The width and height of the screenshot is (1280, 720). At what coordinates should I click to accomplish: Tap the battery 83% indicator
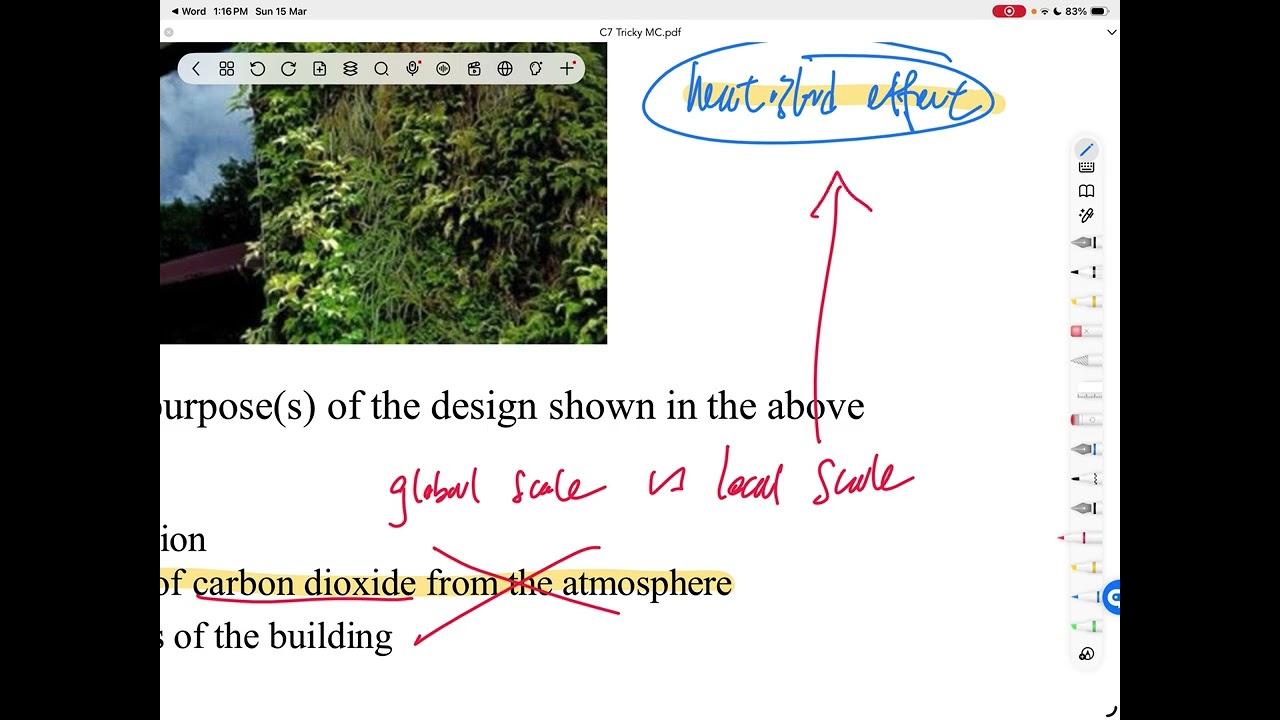pyautogui.click(x=1086, y=11)
